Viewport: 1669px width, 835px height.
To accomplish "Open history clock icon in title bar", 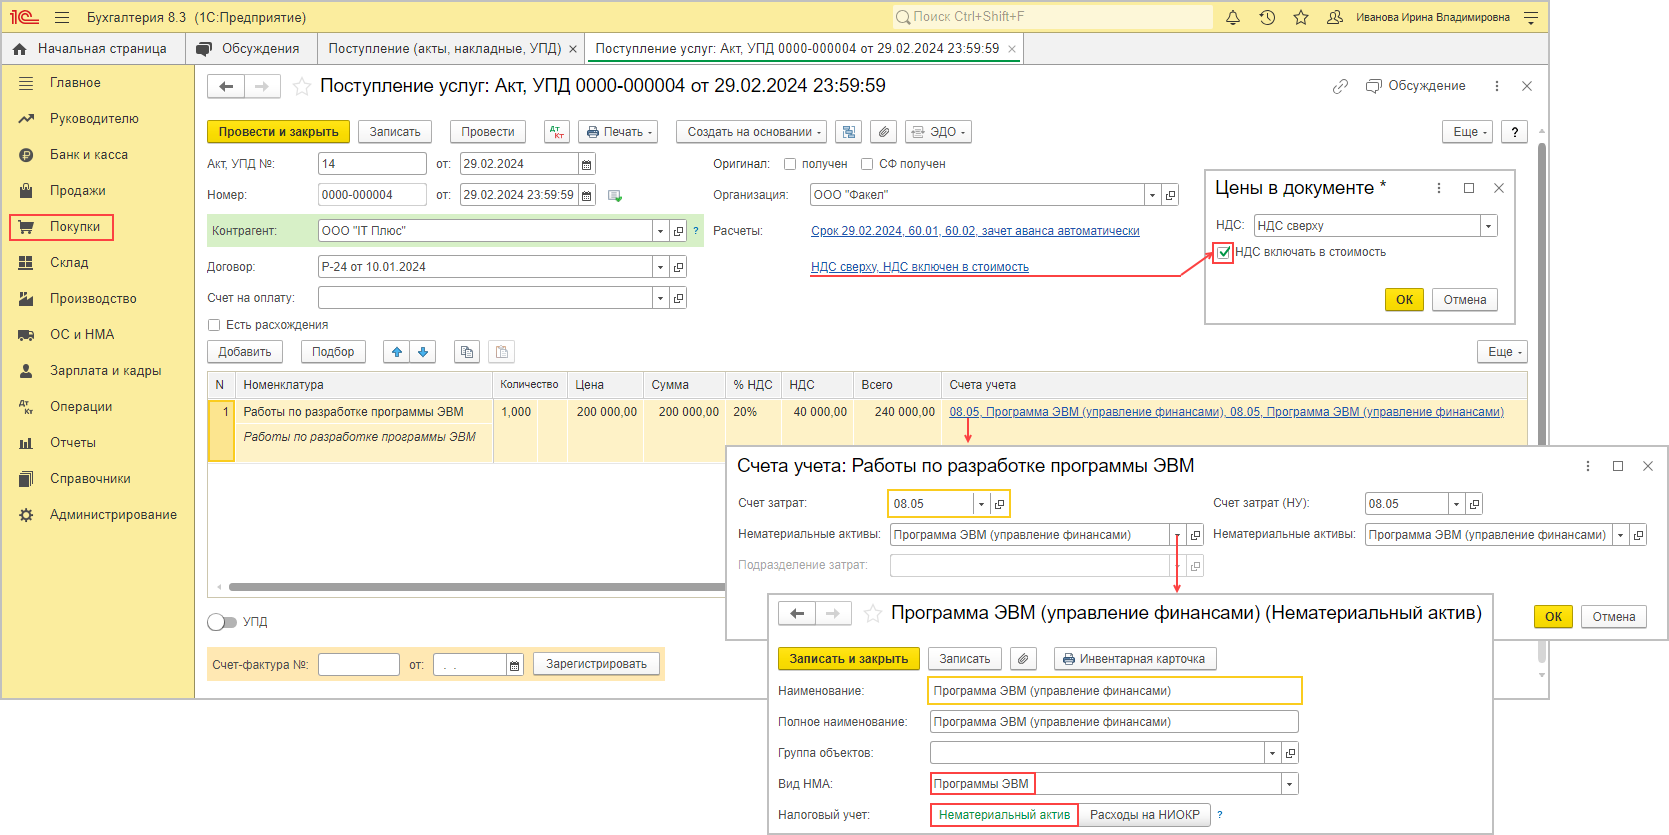I will tap(1267, 17).
